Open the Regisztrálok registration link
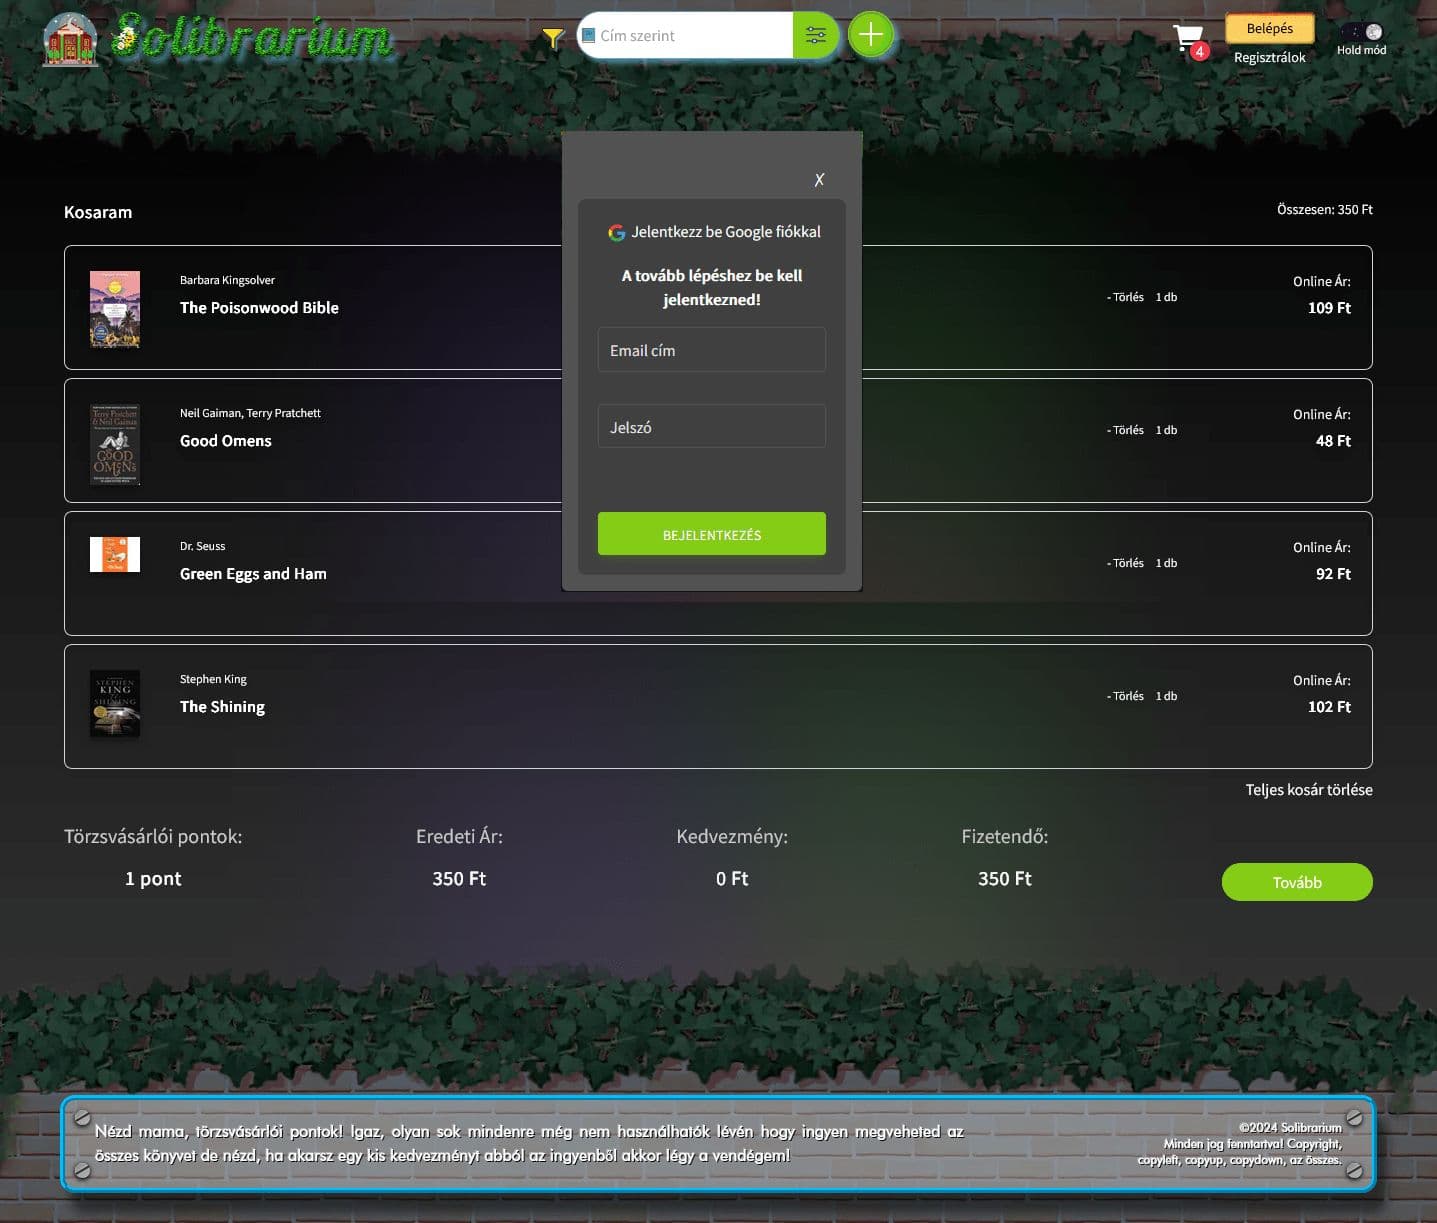The width and height of the screenshot is (1437, 1223). pos(1269,58)
